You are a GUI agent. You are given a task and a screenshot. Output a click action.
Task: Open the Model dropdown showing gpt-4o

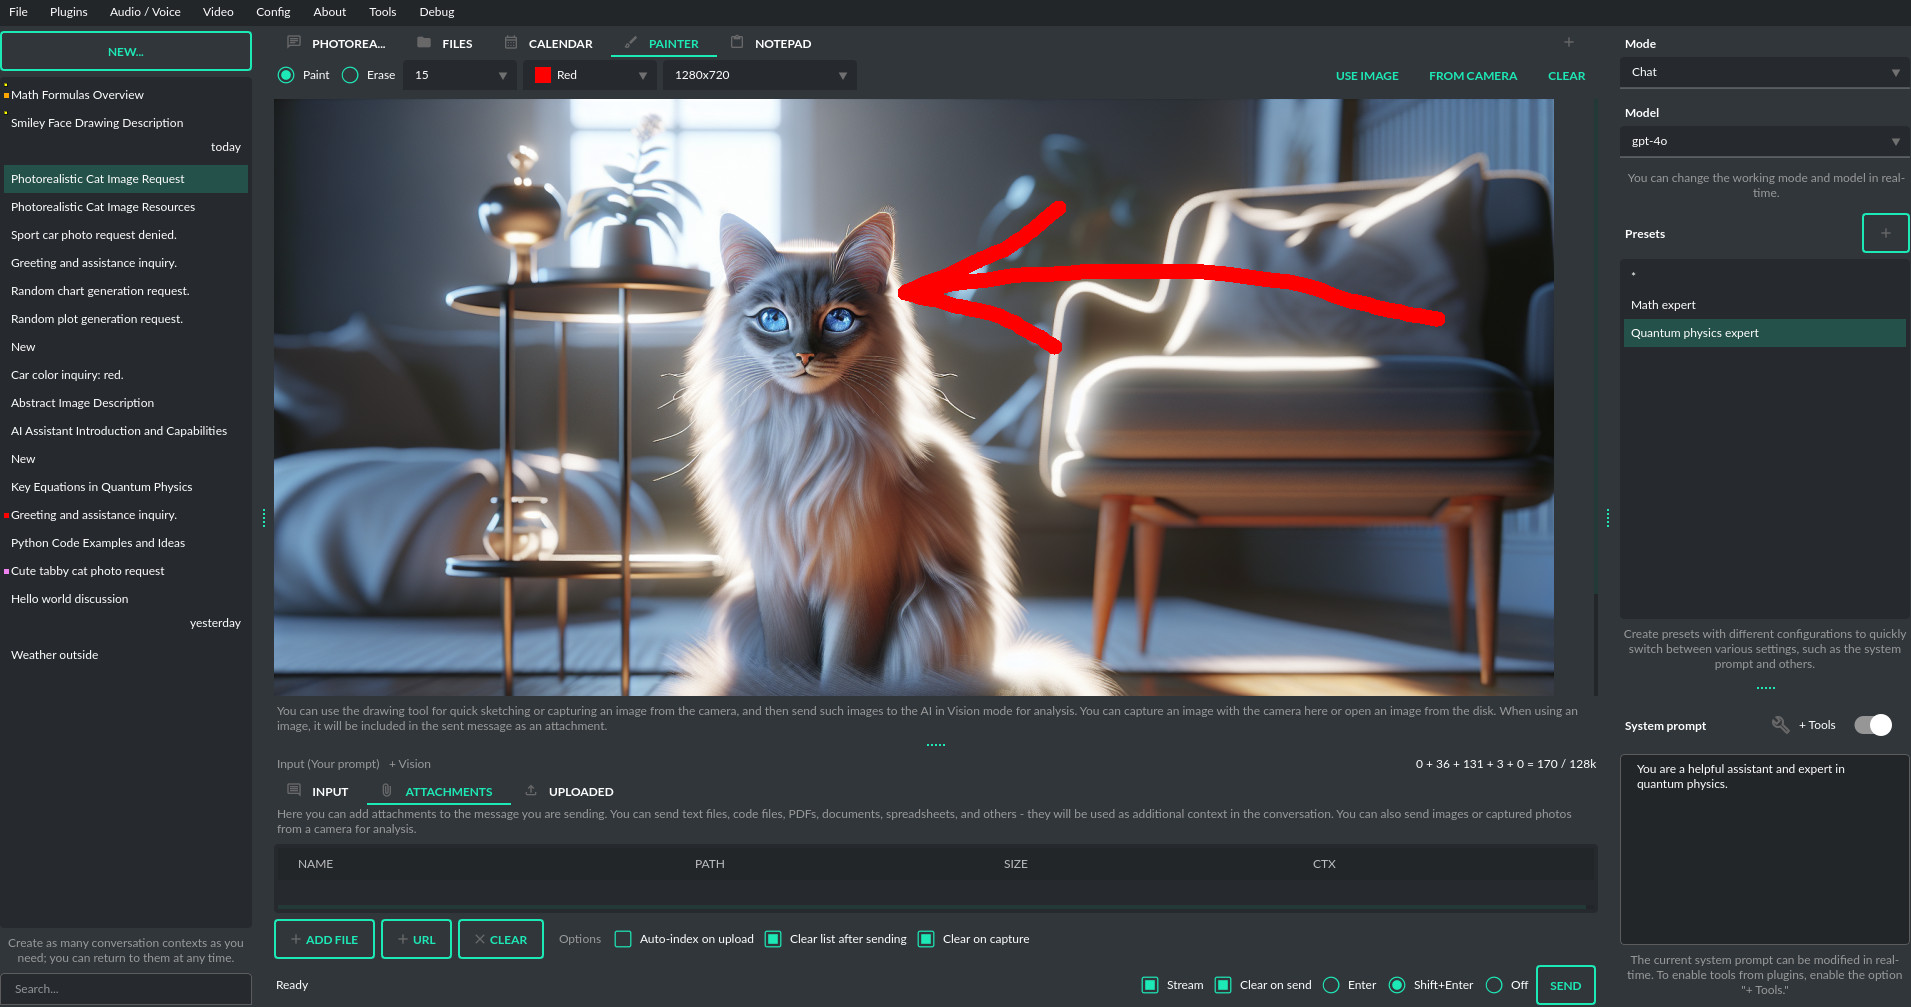1763,141
